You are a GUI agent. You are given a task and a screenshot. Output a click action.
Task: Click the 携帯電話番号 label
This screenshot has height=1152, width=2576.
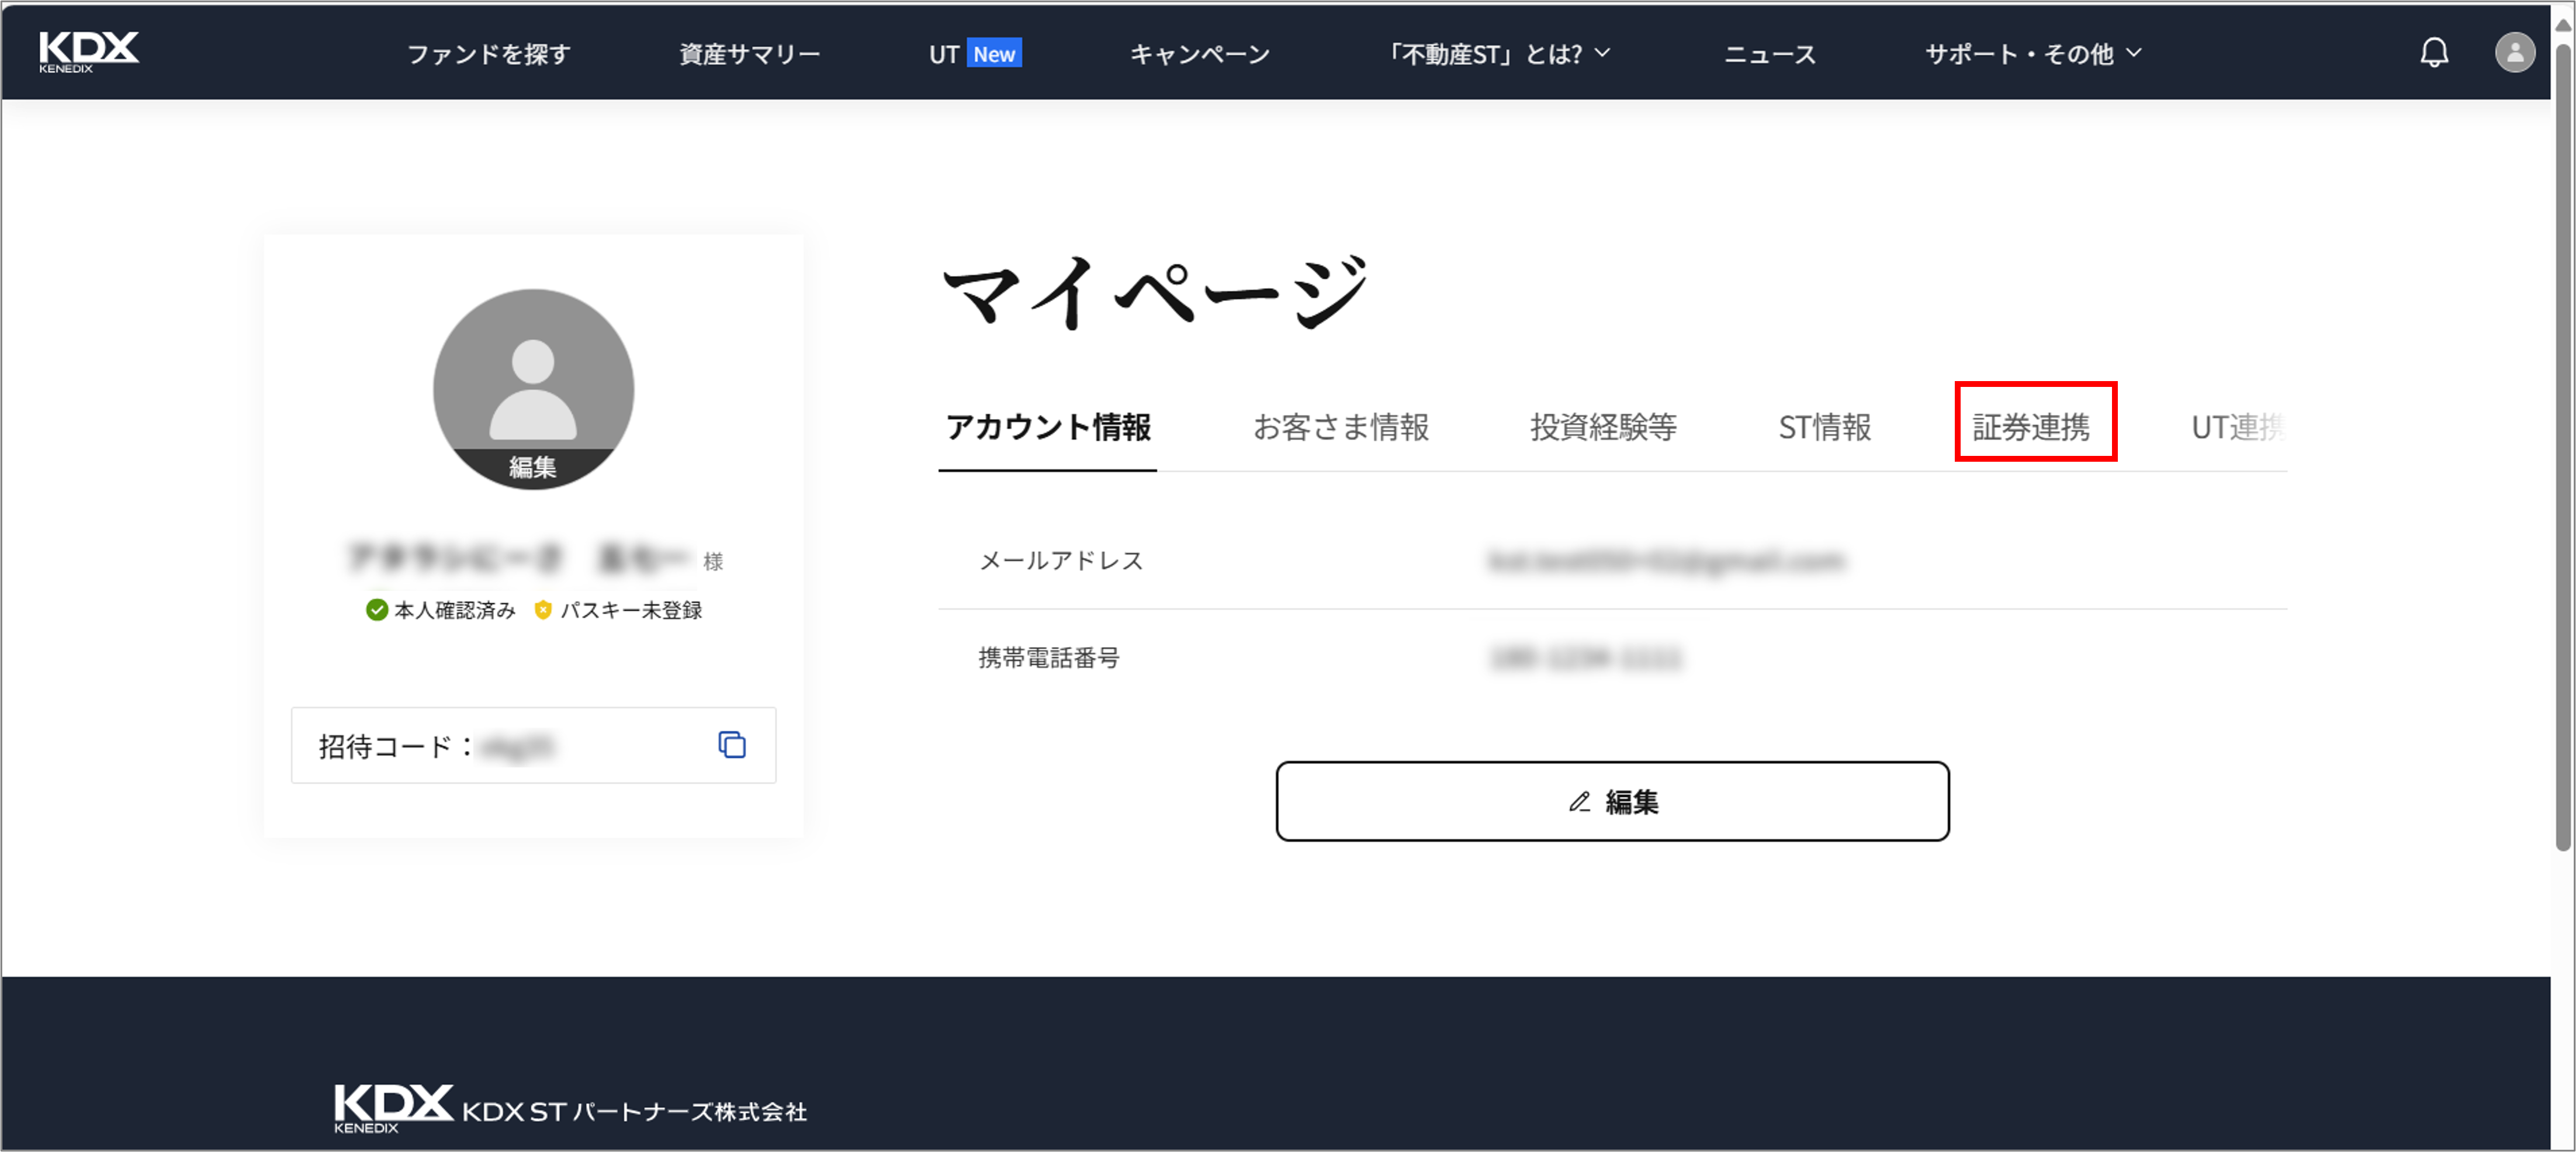tap(1049, 658)
